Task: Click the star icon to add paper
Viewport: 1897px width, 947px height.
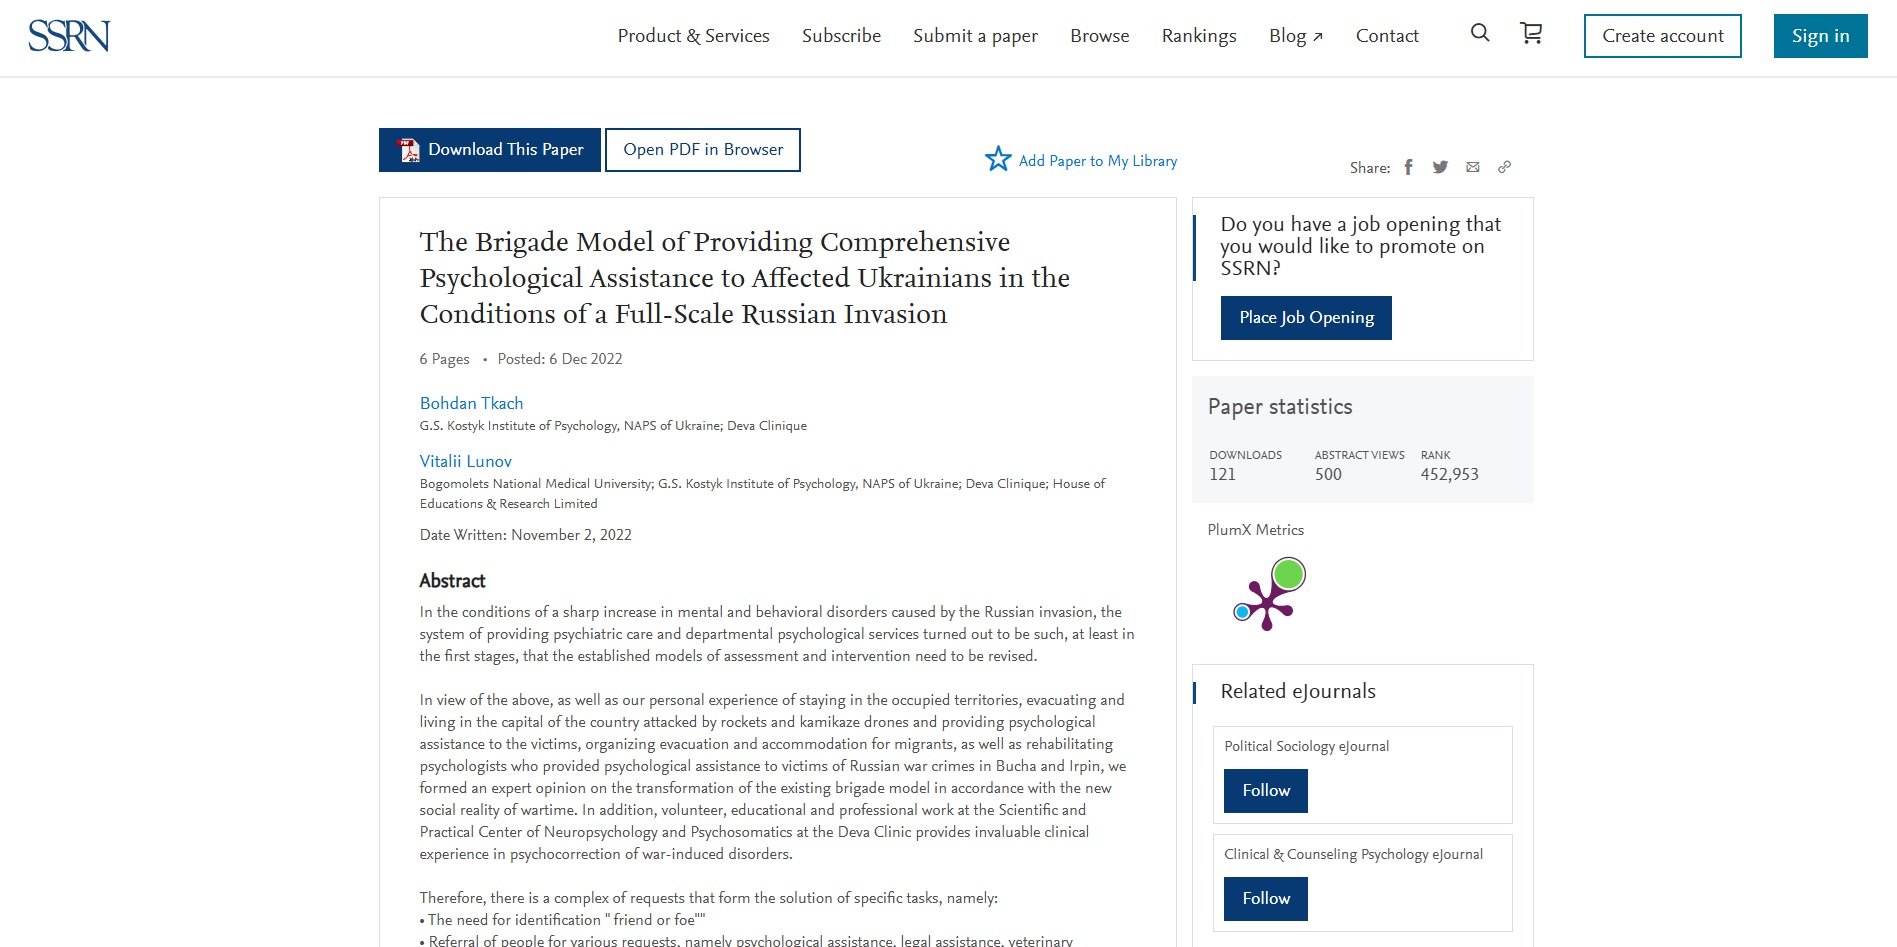Action: tap(998, 159)
